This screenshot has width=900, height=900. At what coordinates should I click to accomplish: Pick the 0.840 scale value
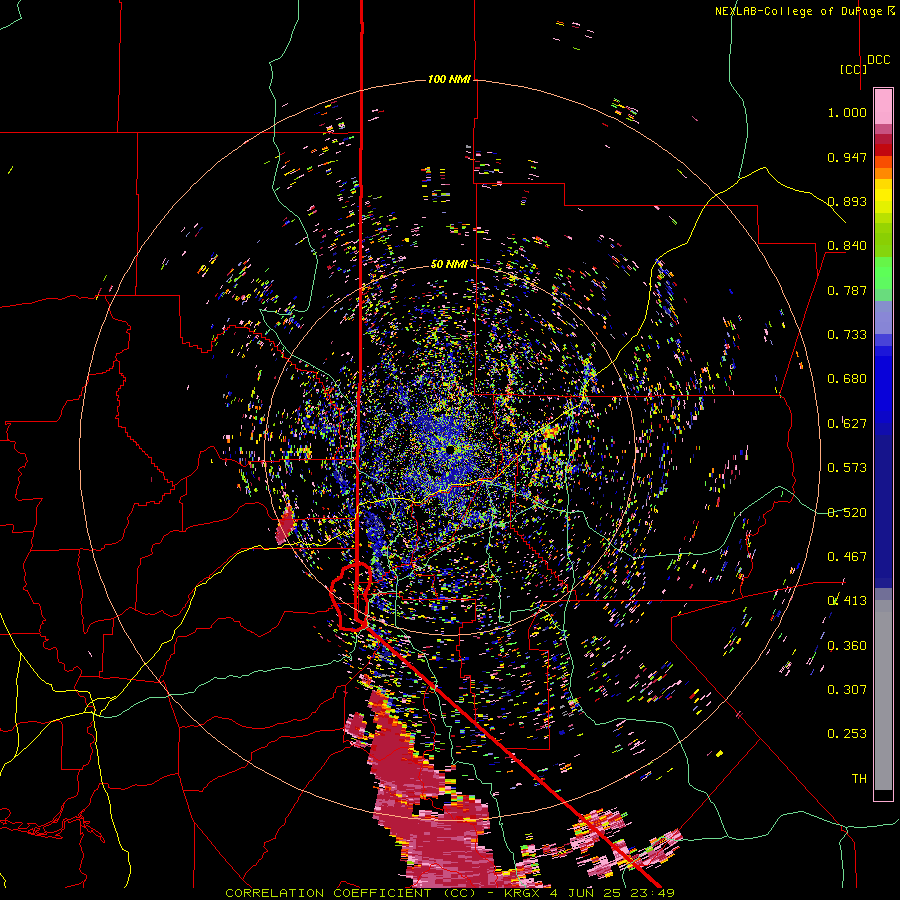coord(847,246)
